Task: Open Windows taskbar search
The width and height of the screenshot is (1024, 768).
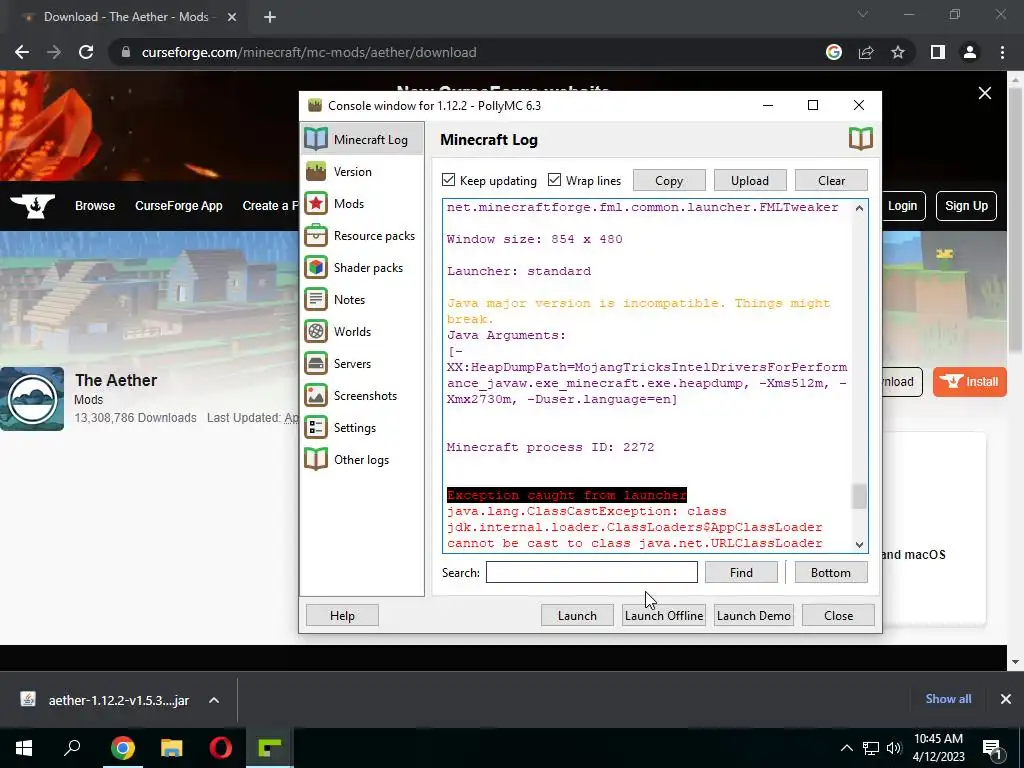Action: click(72, 748)
